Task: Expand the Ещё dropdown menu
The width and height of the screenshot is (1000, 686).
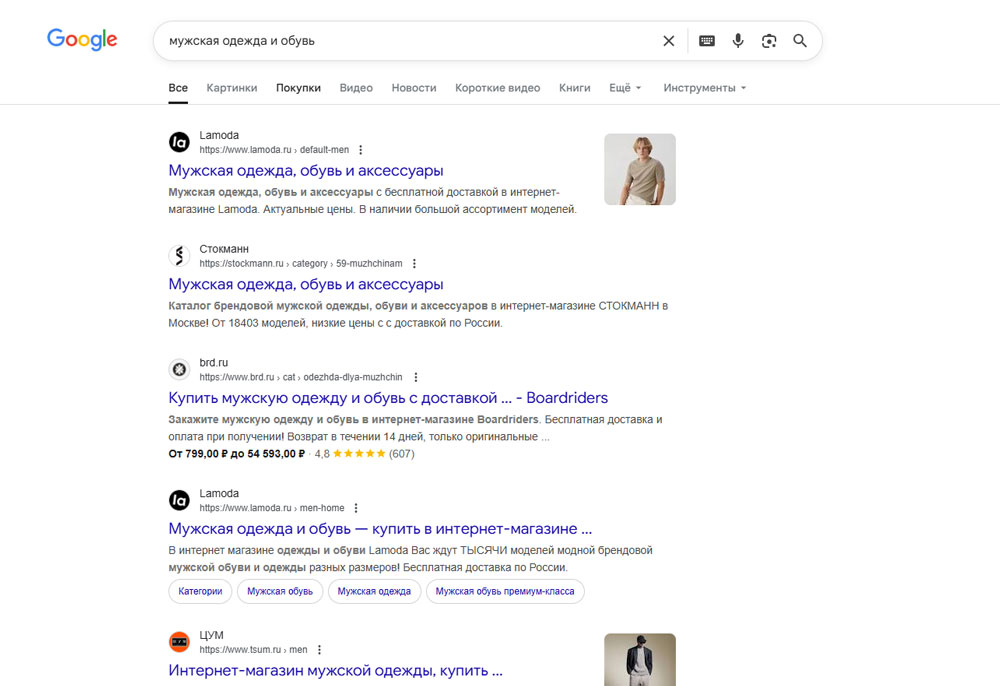Action: click(625, 88)
